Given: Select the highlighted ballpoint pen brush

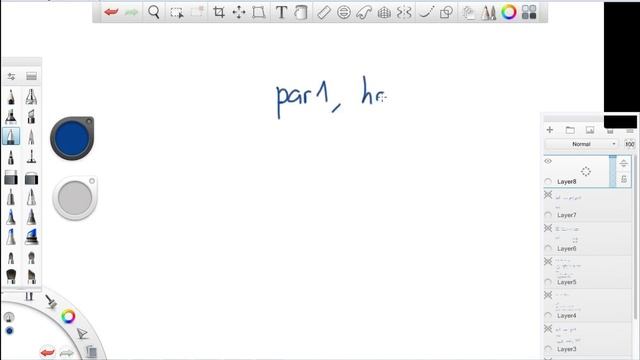Looking at the screenshot, I should point(11,136).
